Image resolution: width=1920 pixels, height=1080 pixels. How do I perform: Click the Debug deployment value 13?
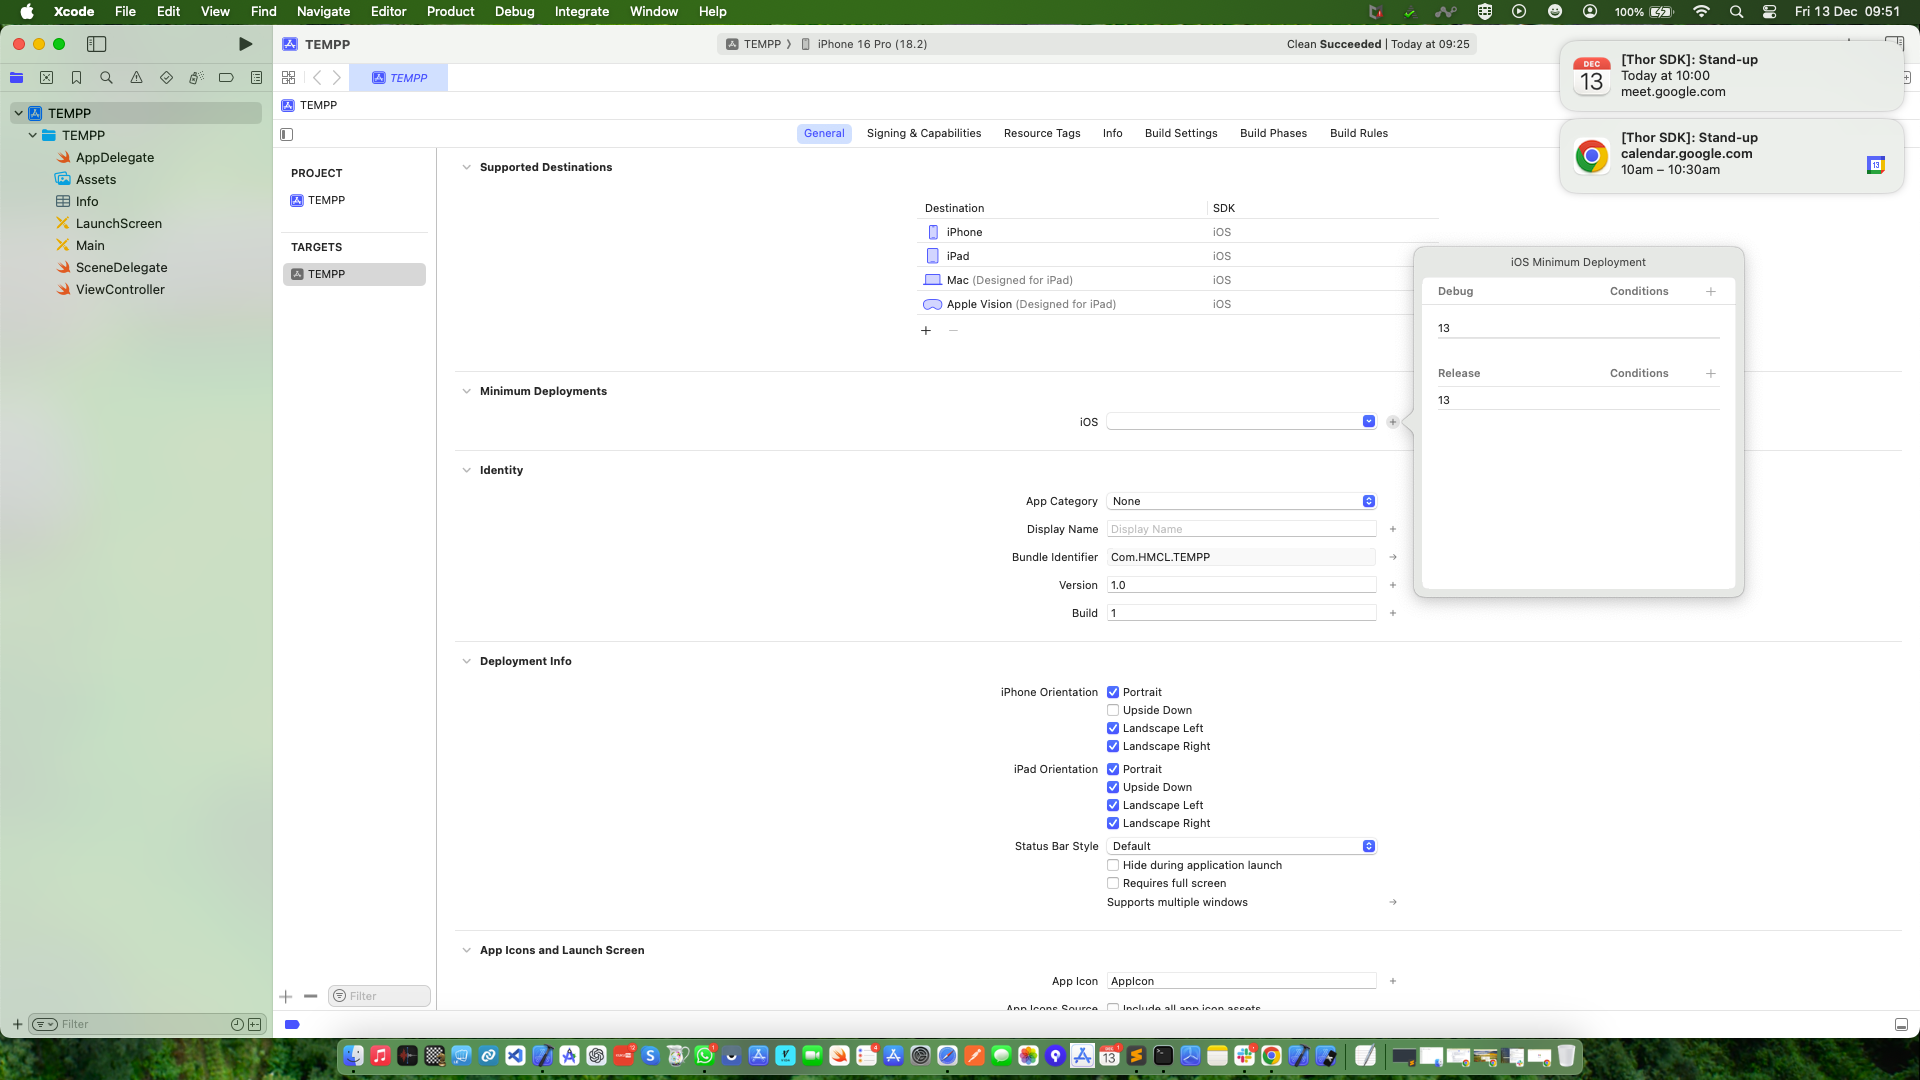click(x=1578, y=328)
